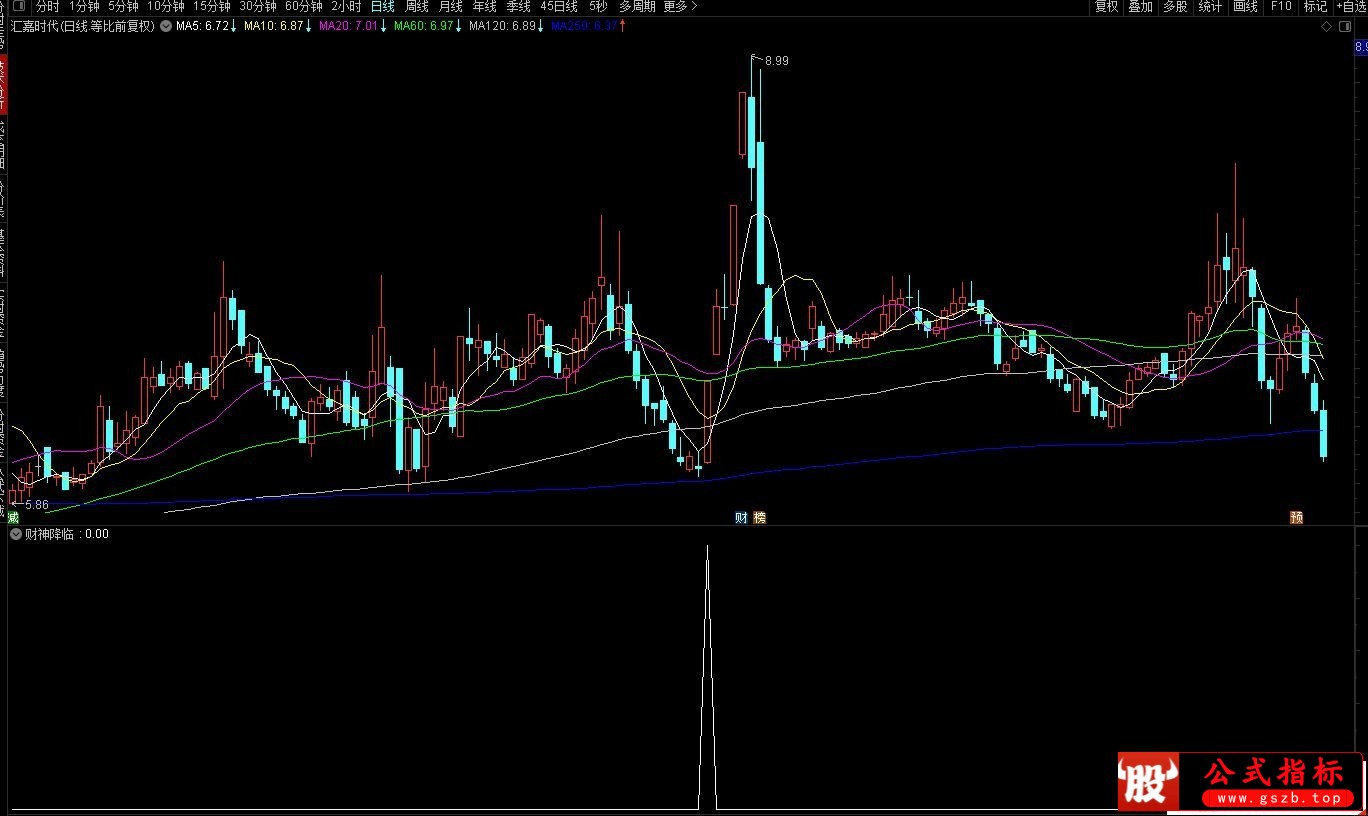This screenshot has height=816, width=1368.
Task: Click the 8.99 high price label
Action: [x=776, y=61]
